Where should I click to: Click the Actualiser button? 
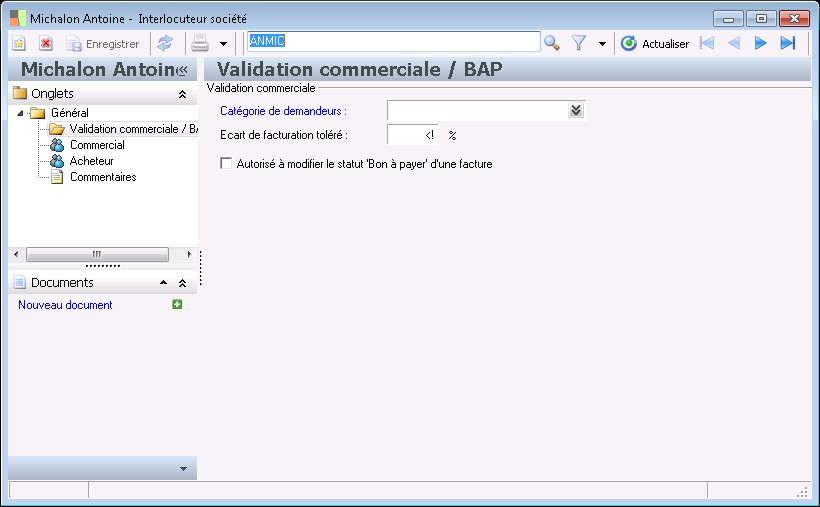[x=655, y=43]
